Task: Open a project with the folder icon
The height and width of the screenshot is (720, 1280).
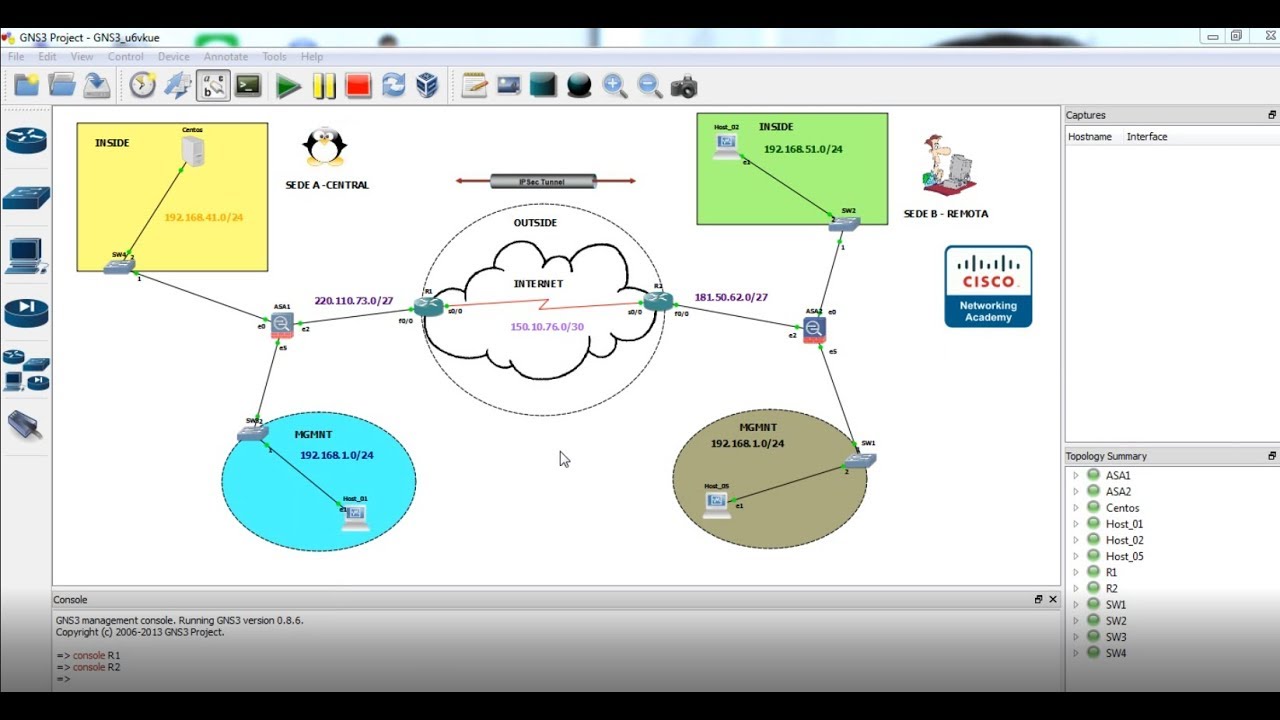Action: pyautogui.click(x=62, y=86)
